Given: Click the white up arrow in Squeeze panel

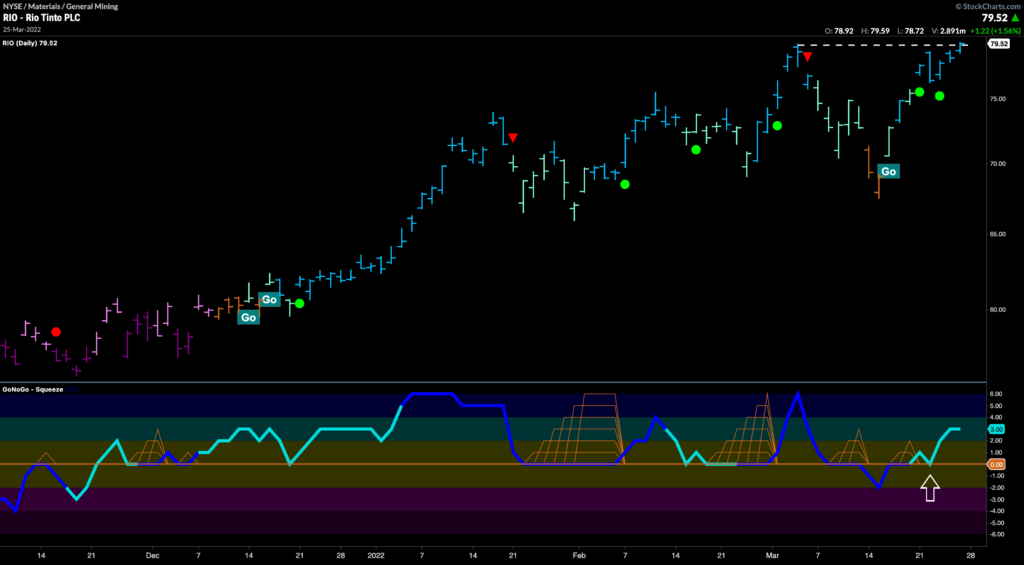Looking at the screenshot, I should [930, 488].
